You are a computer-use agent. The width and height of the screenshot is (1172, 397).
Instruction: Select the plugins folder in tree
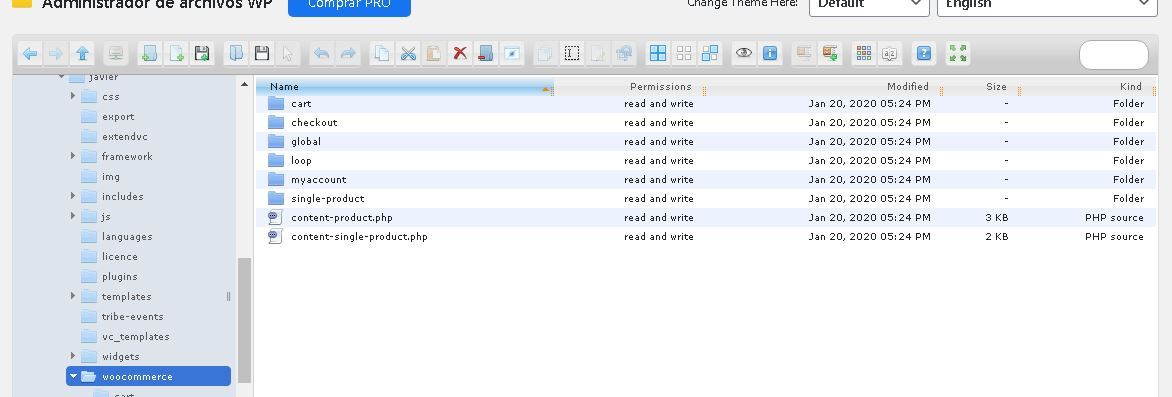[120, 276]
